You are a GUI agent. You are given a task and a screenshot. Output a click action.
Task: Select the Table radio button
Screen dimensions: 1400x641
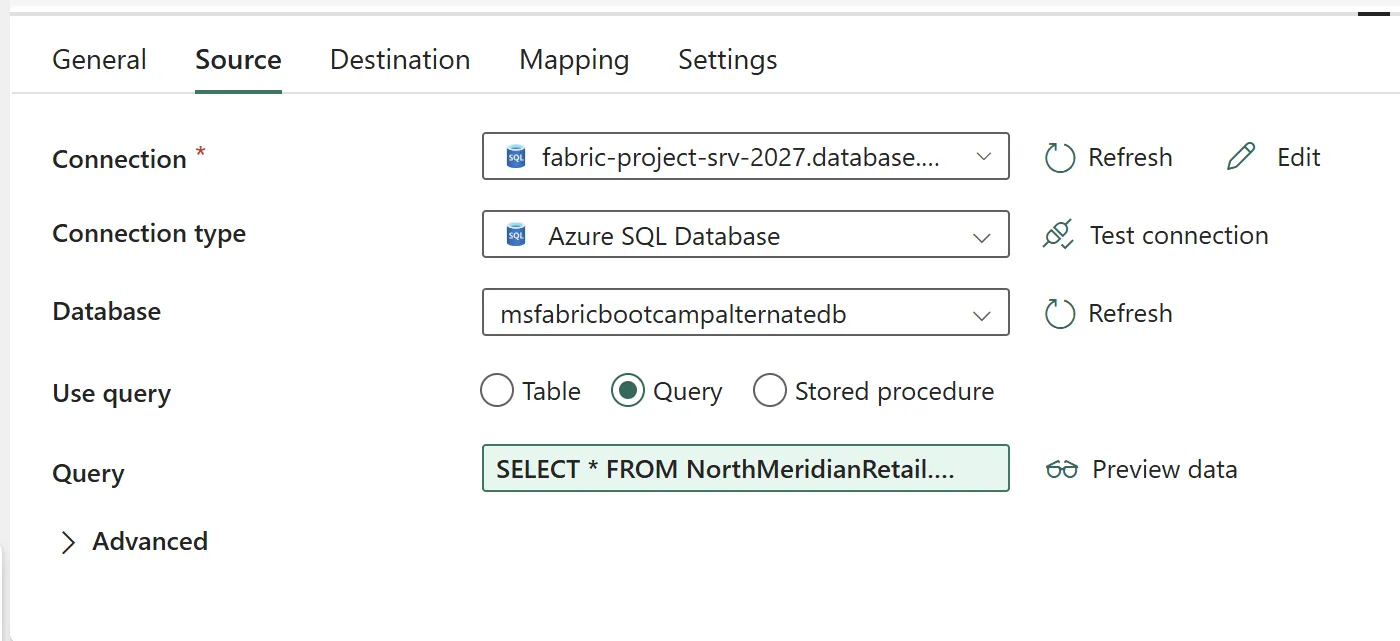tap(497, 390)
